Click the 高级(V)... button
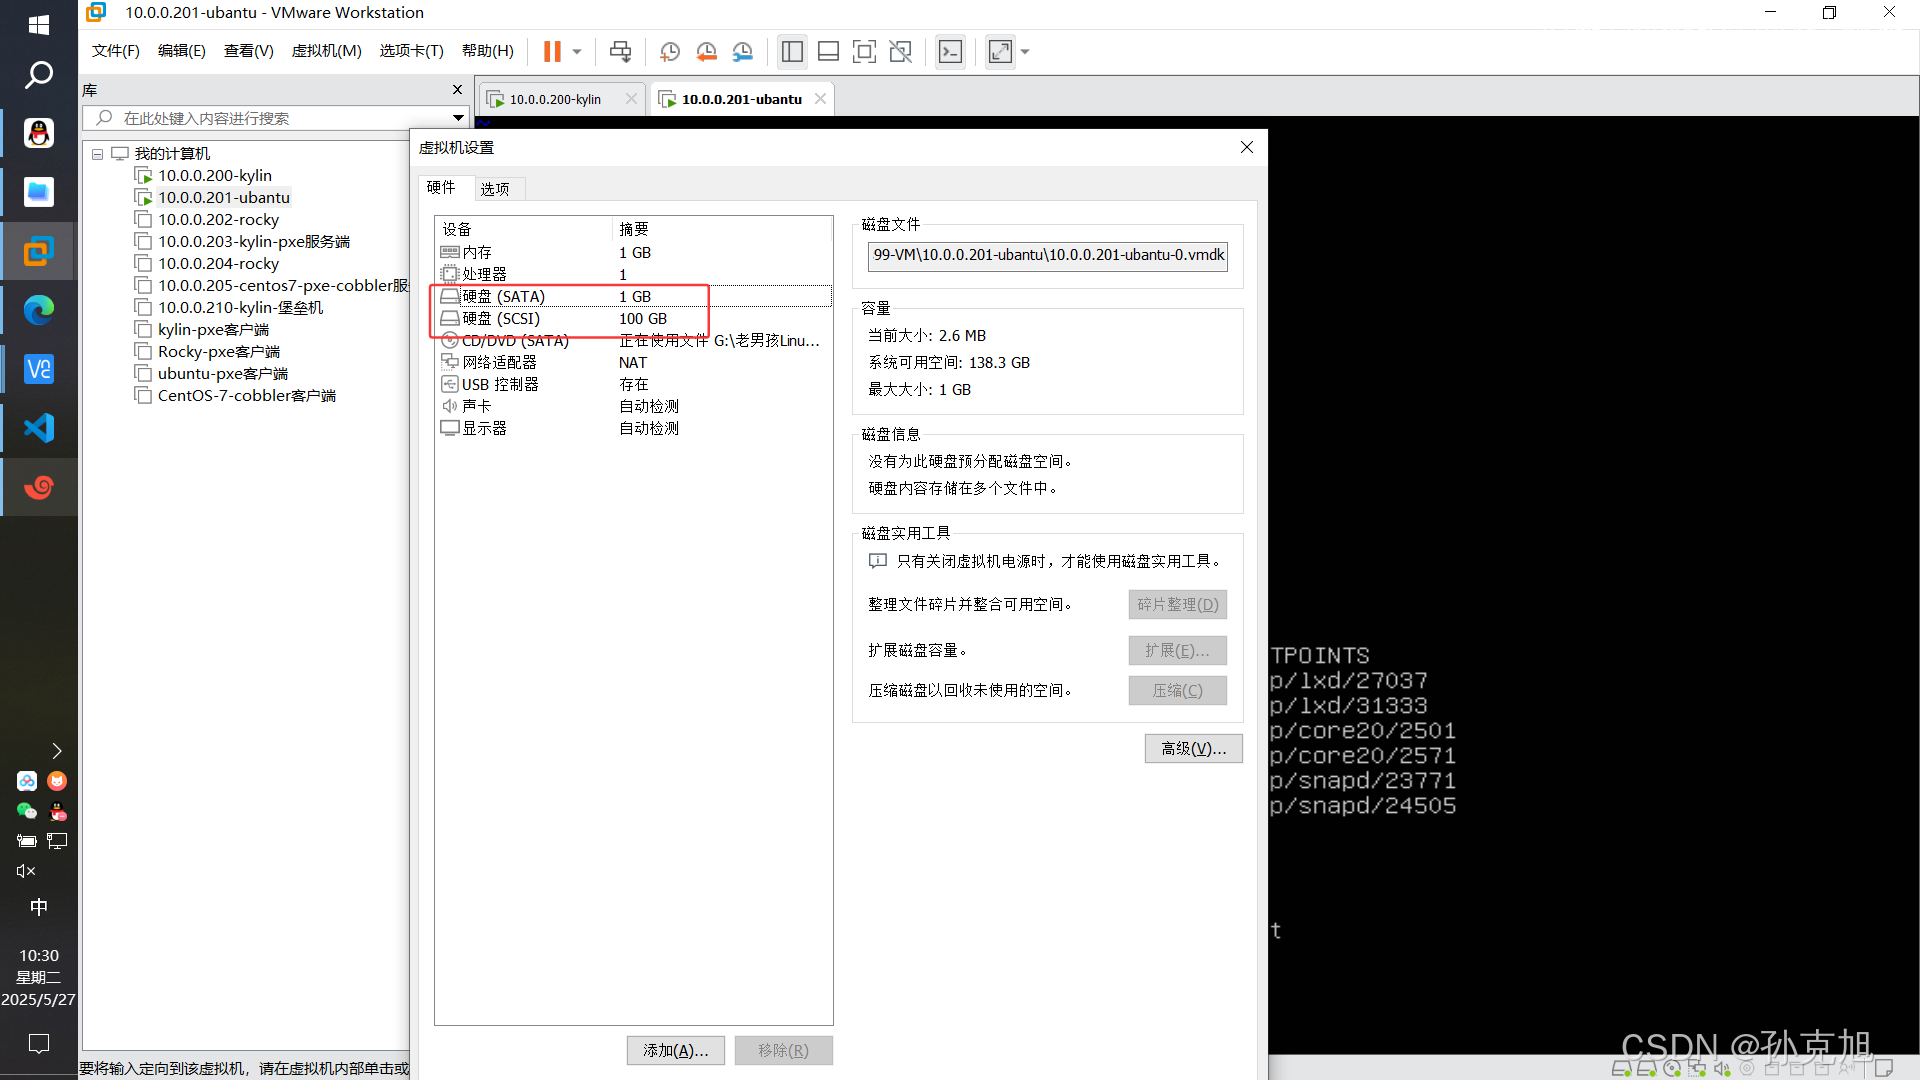This screenshot has height=1080, width=1920. click(x=1193, y=748)
